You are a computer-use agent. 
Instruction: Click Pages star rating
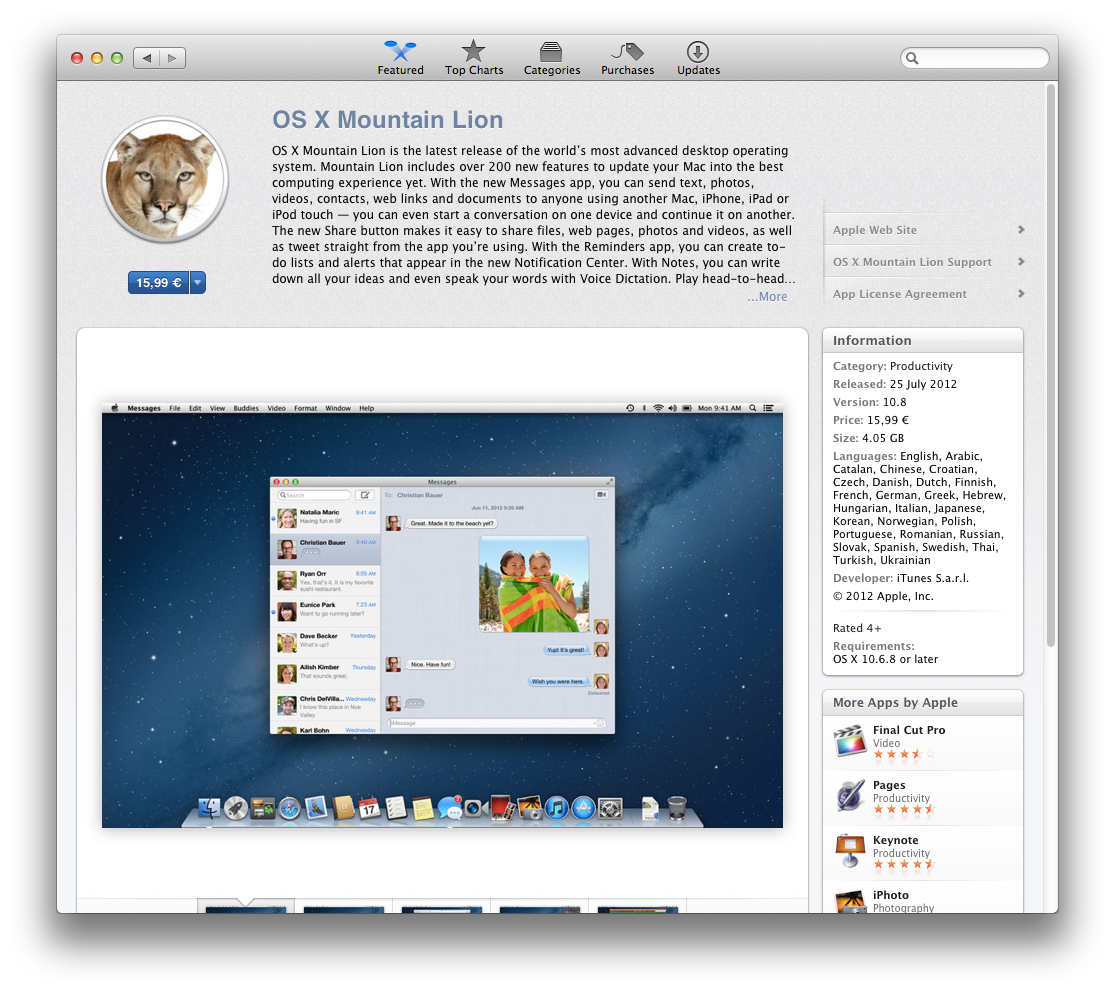click(904, 809)
